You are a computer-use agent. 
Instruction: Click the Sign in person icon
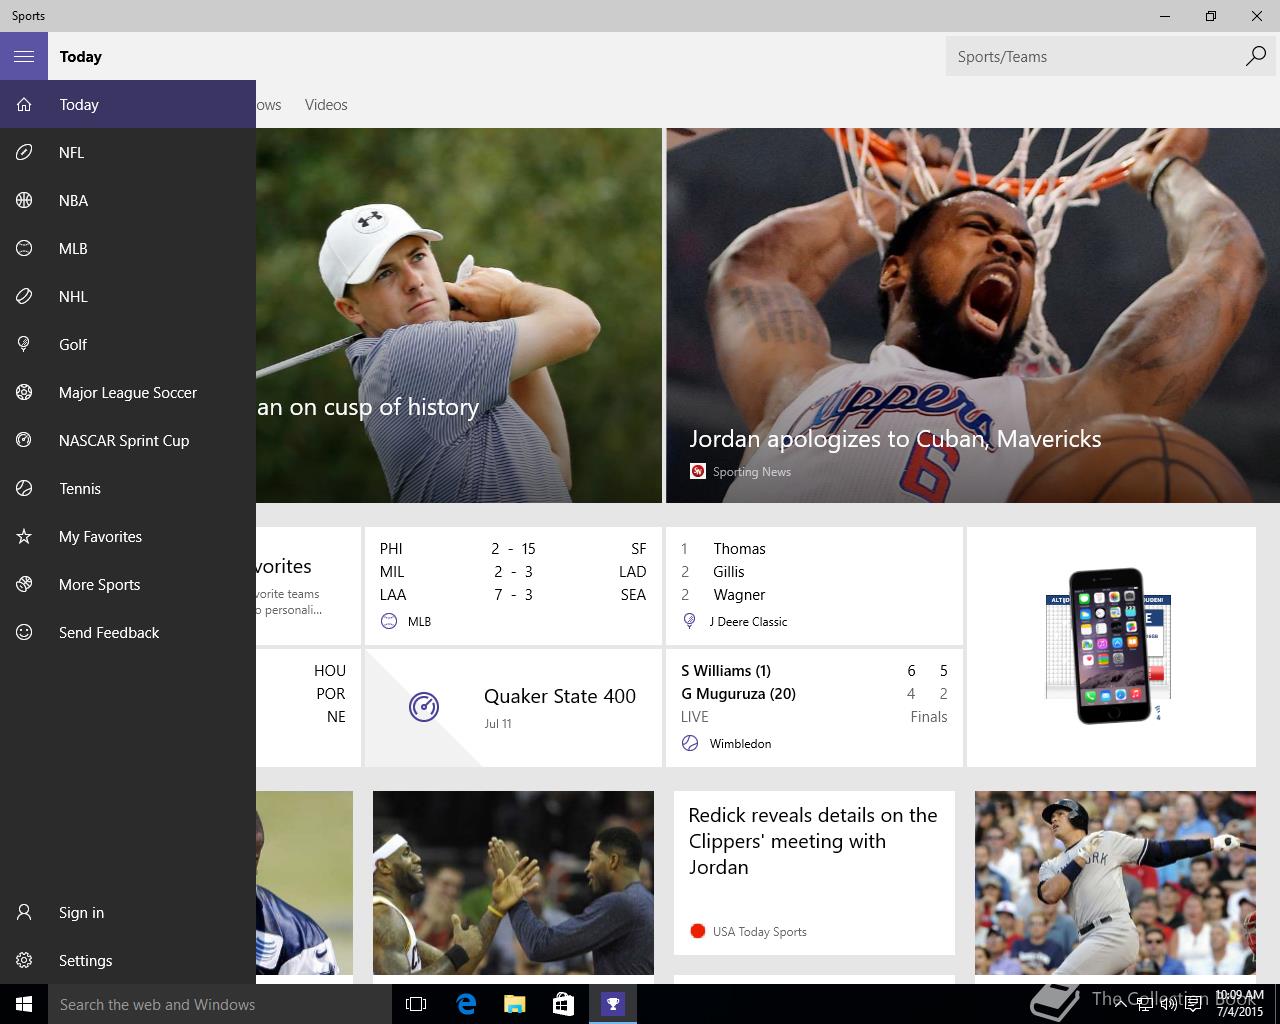click(x=24, y=912)
